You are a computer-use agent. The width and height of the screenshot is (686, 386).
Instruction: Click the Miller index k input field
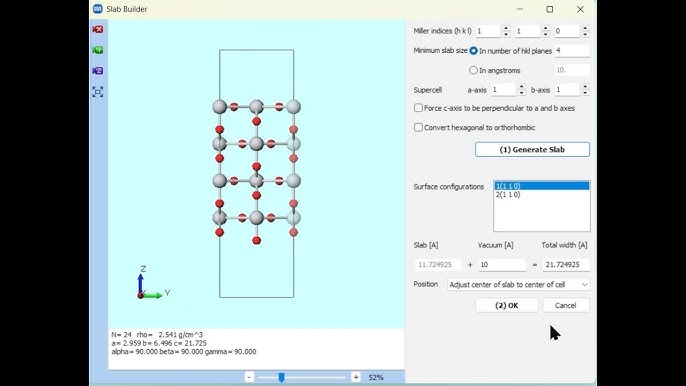tap(528, 31)
